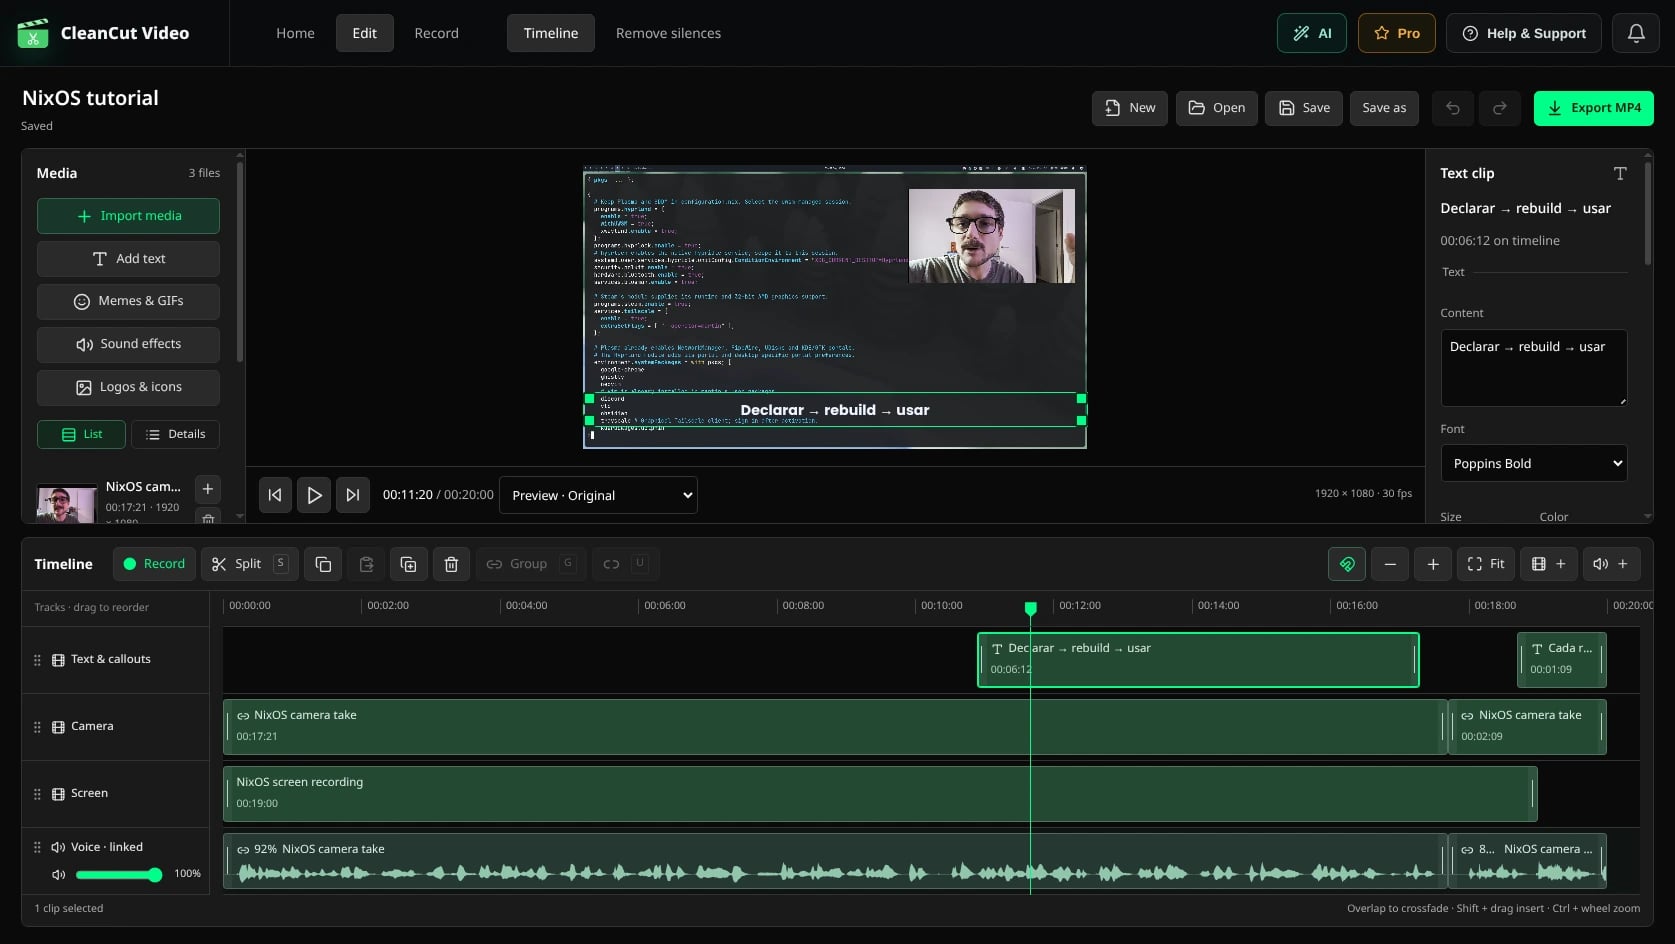This screenshot has height=944, width=1675.
Task: Add a new video track
Action: coord(1548,564)
